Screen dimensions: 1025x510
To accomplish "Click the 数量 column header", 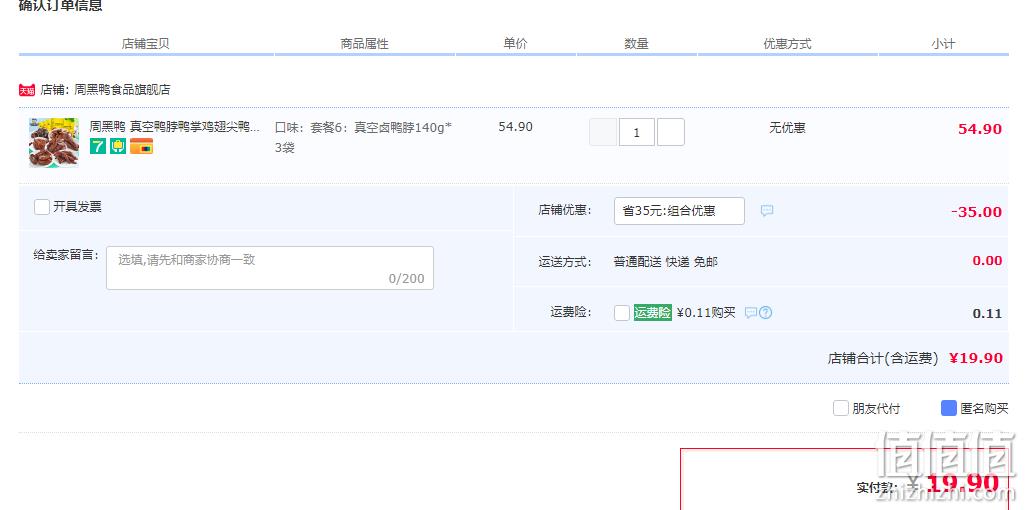I will (637, 44).
